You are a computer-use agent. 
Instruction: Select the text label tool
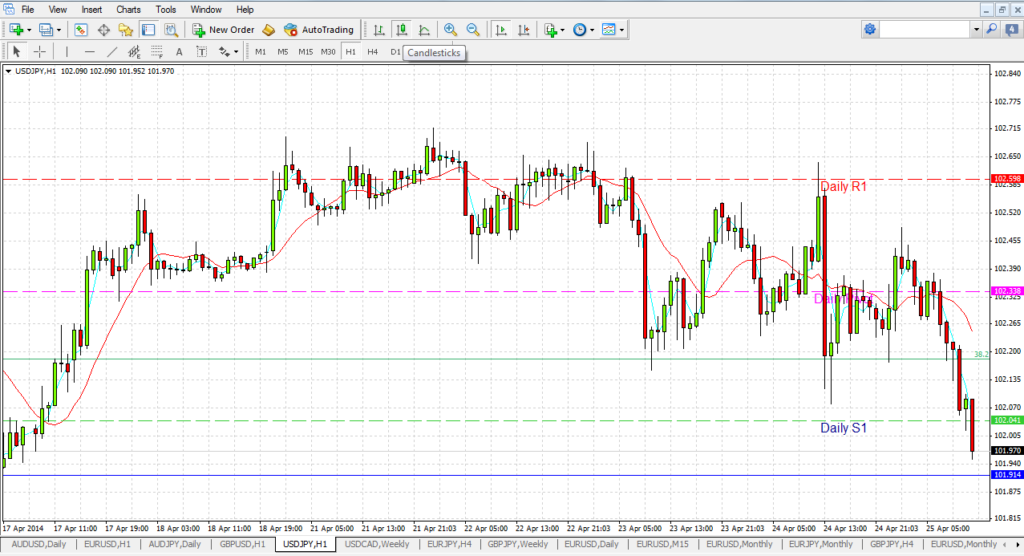click(x=202, y=52)
